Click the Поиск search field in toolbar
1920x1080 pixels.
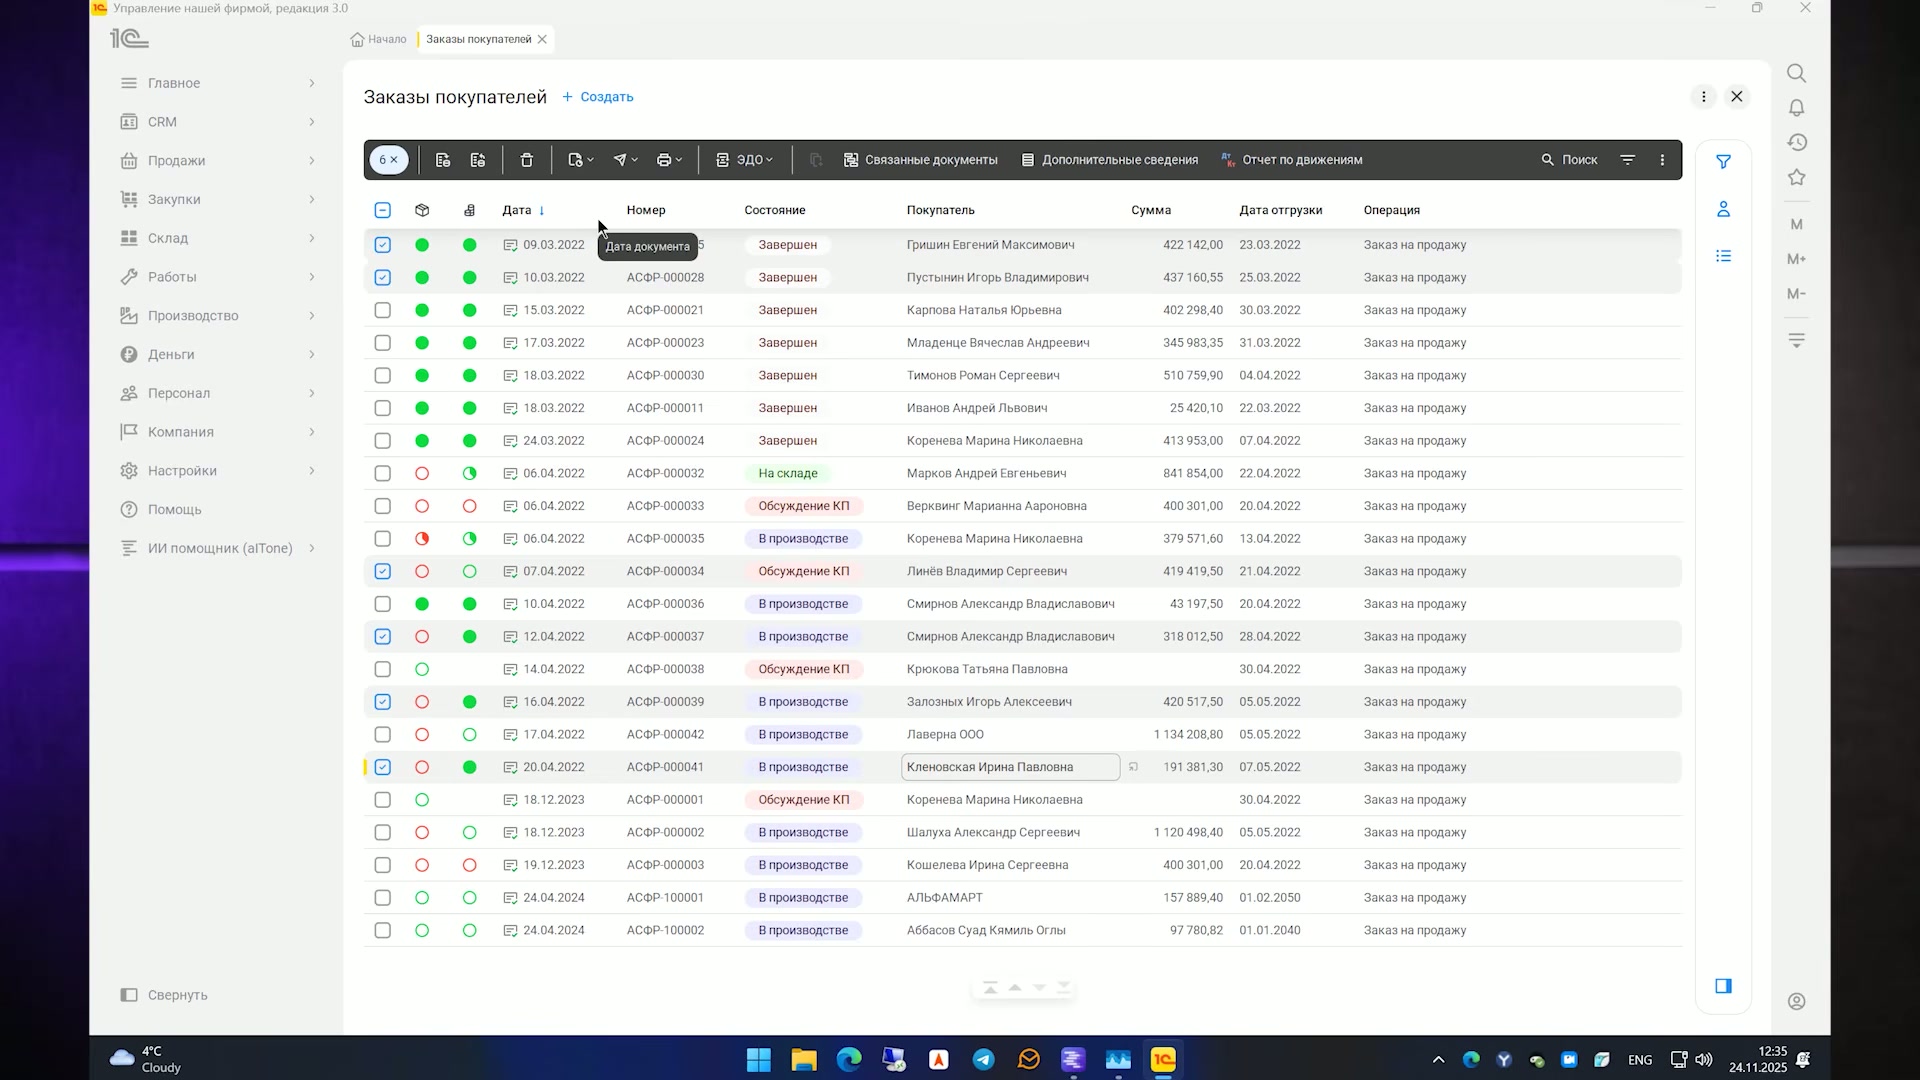click(x=1569, y=160)
